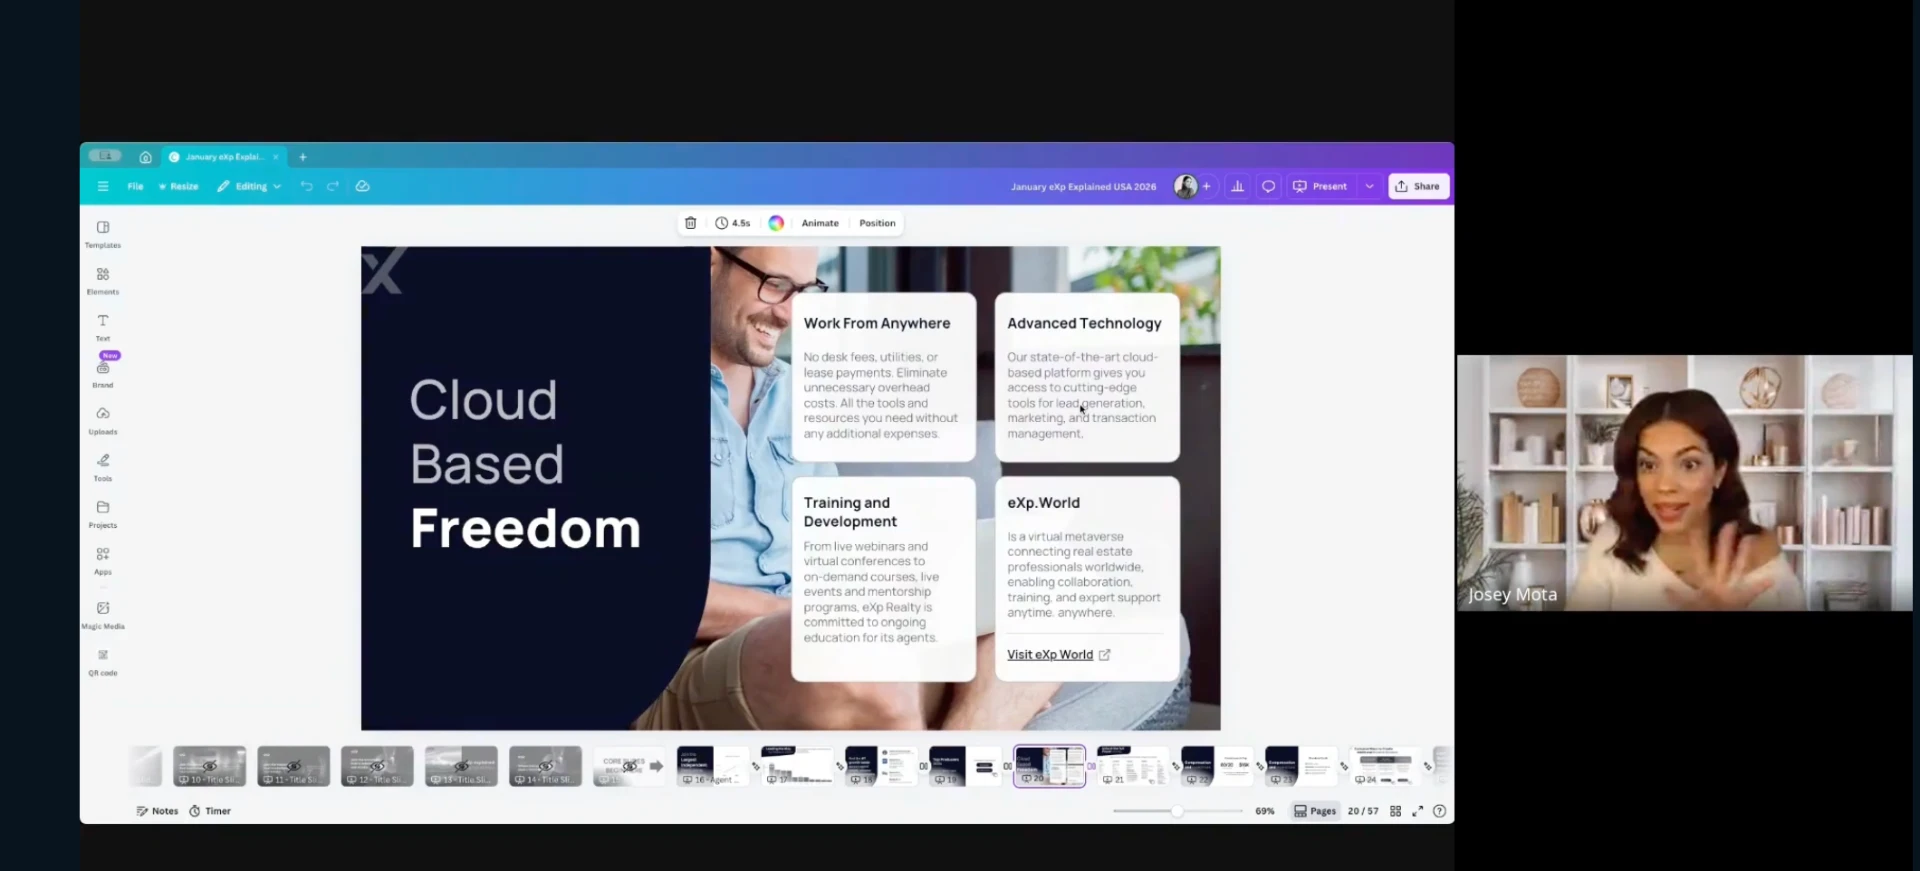Select the January eXp Explained browser tab
The image size is (1920, 871).
coord(224,157)
